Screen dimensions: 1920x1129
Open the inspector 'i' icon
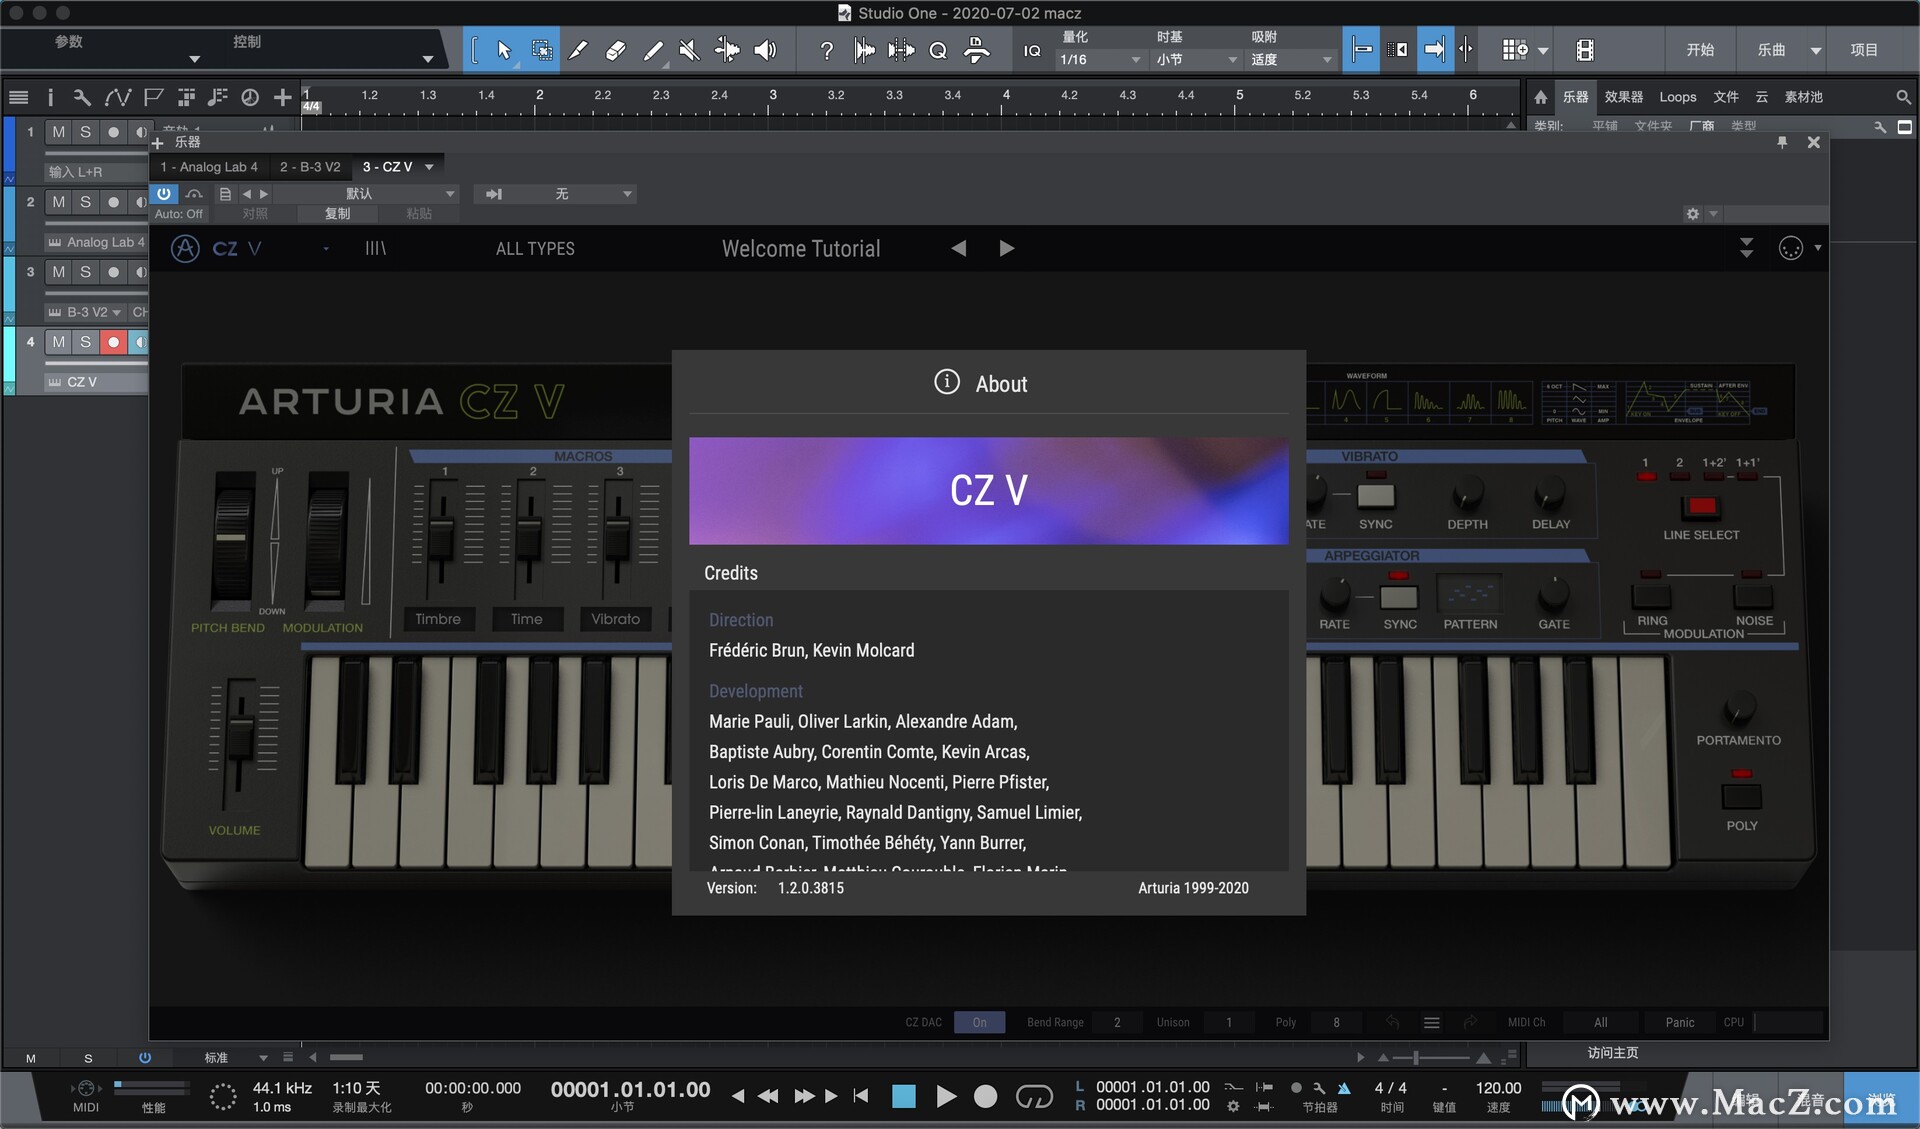coord(50,97)
